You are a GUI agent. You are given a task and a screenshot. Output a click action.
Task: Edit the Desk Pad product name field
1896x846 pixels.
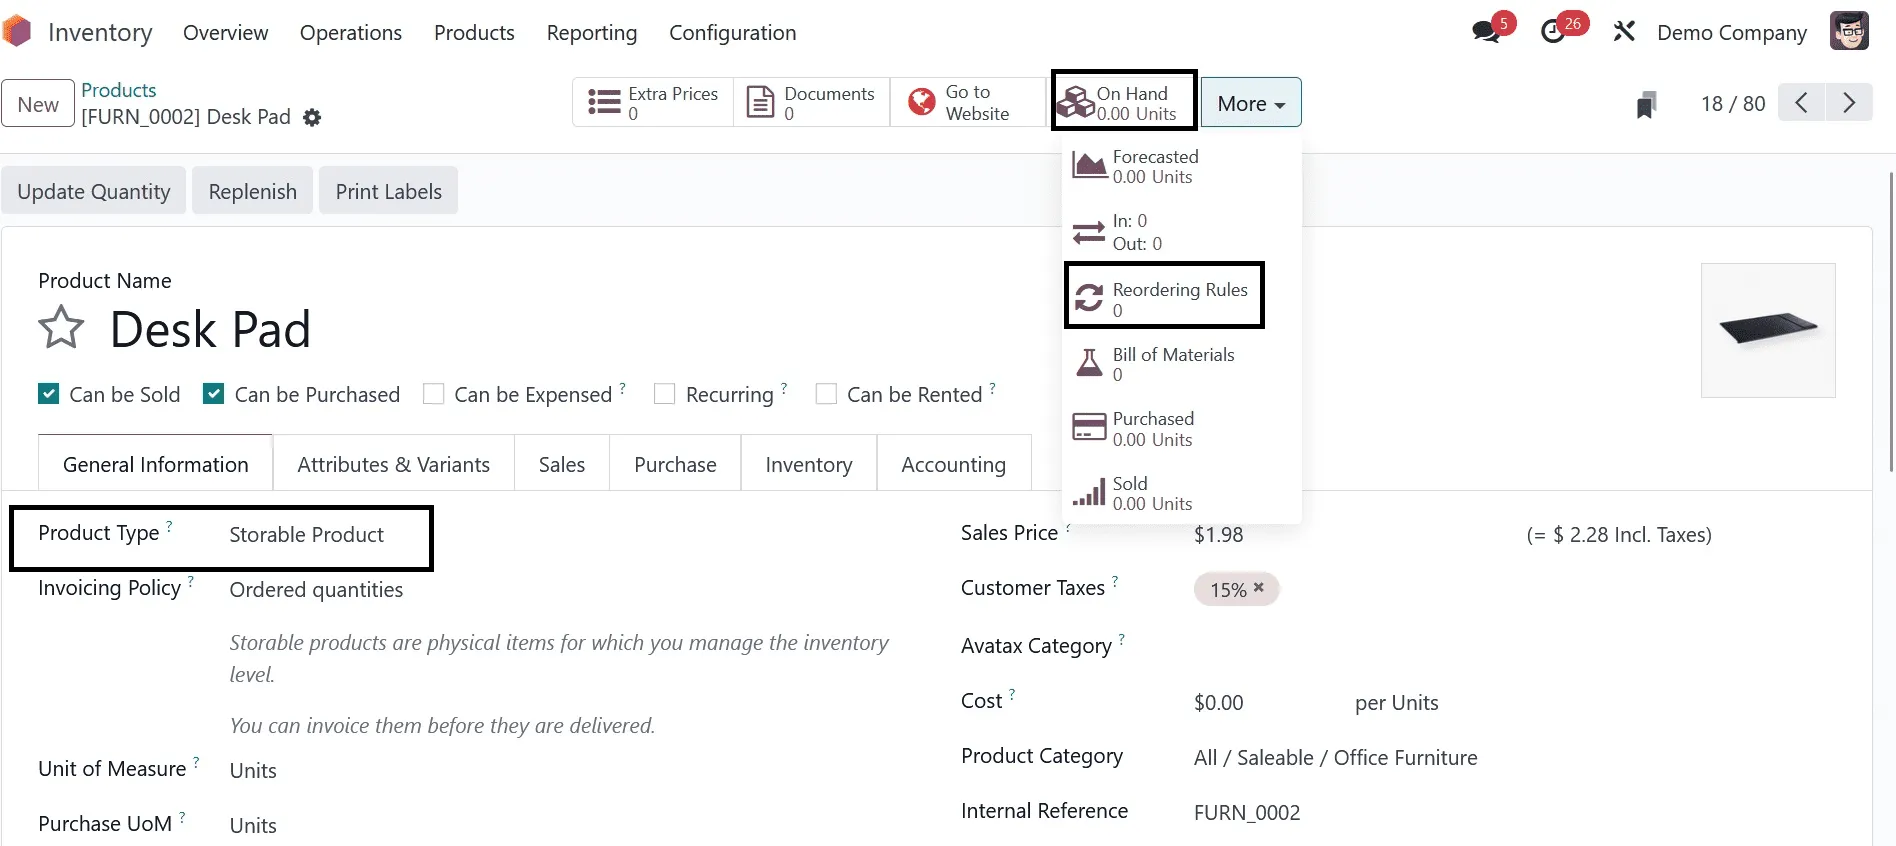pyautogui.click(x=211, y=329)
